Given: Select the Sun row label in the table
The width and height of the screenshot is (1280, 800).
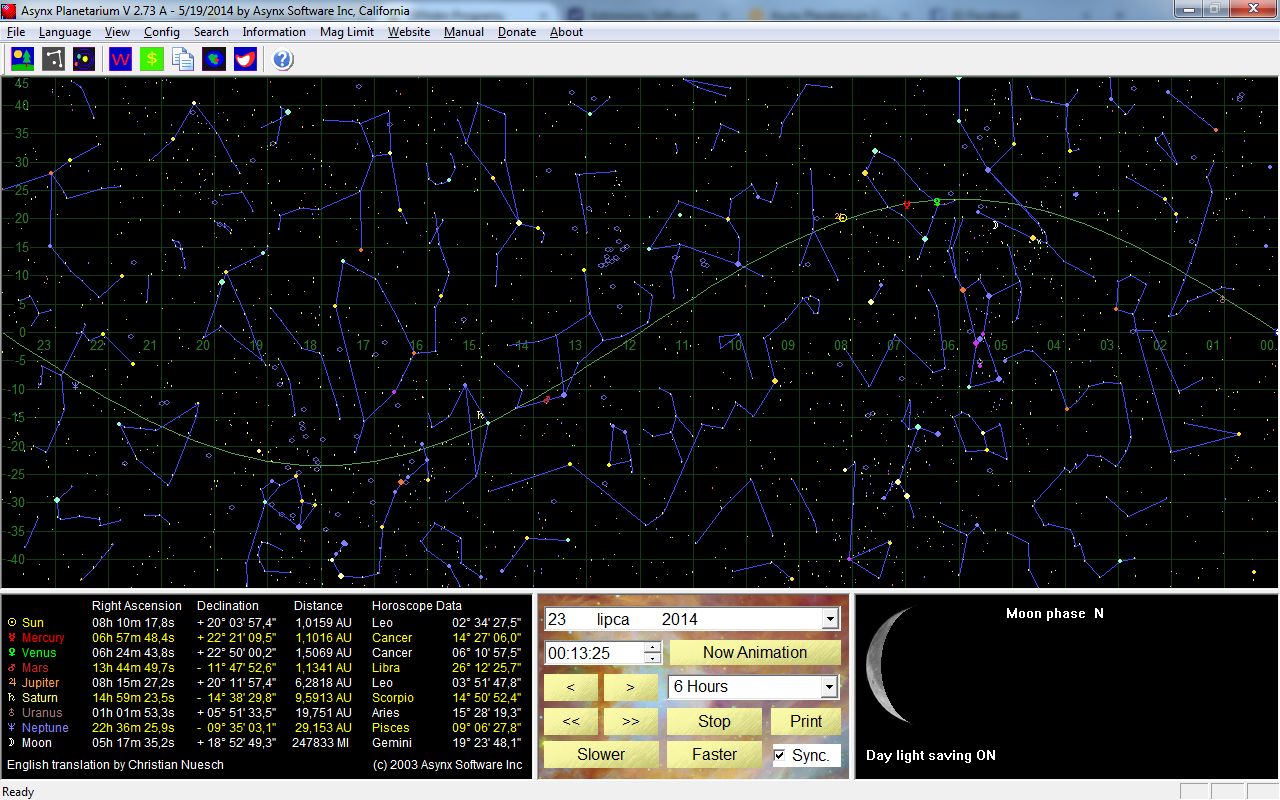Looking at the screenshot, I should coord(33,623).
